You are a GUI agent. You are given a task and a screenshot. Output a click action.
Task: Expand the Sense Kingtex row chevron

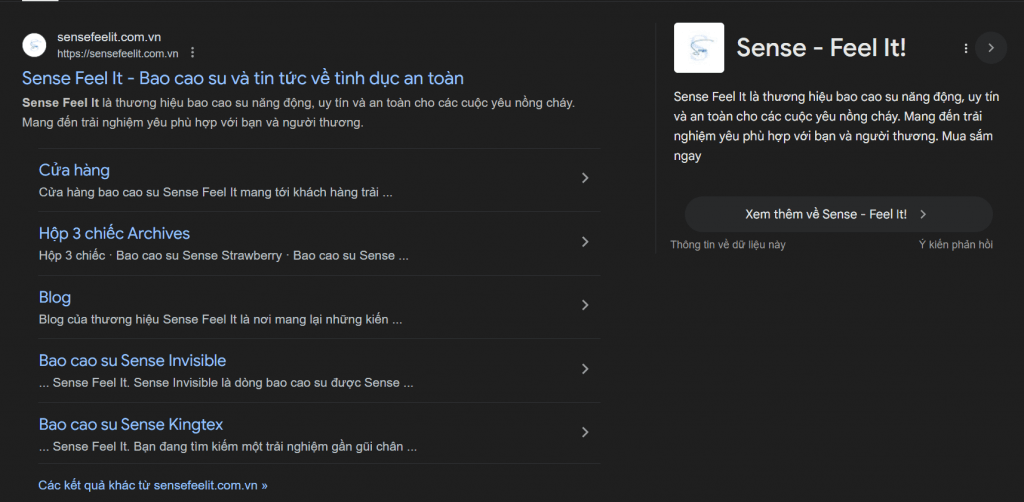pos(585,432)
